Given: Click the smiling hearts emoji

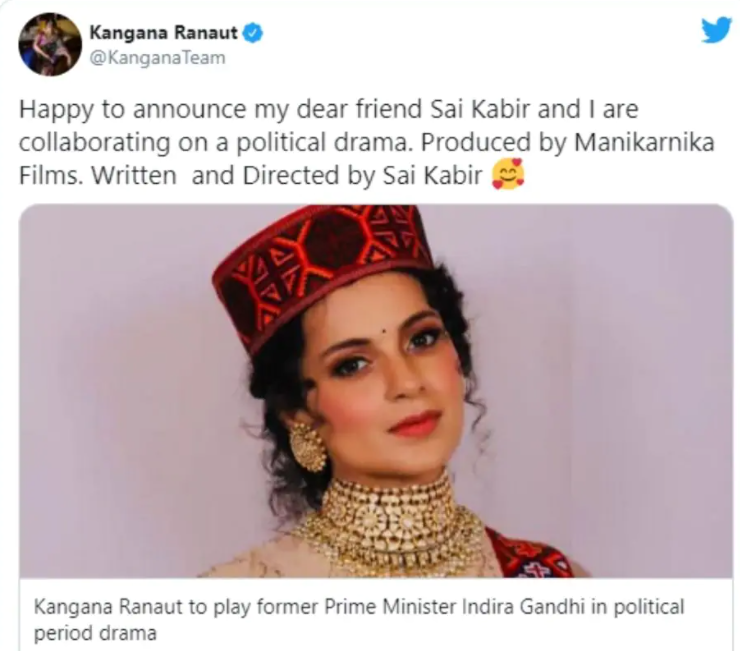Looking at the screenshot, I should [x=508, y=175].
